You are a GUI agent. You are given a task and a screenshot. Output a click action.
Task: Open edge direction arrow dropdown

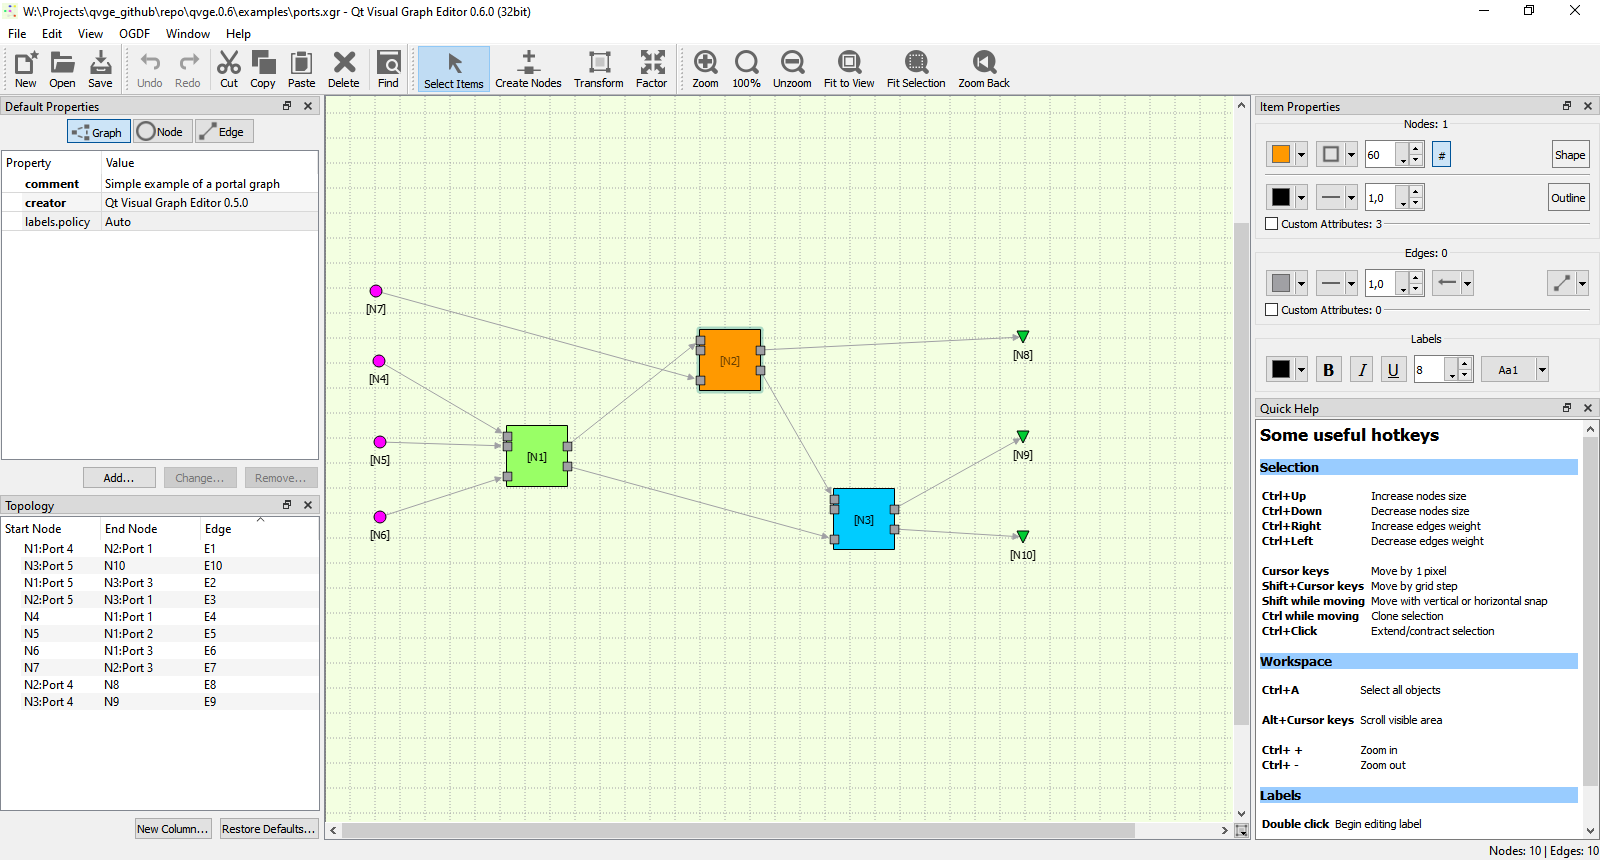pyautogui.click(x=1467, y=284)
